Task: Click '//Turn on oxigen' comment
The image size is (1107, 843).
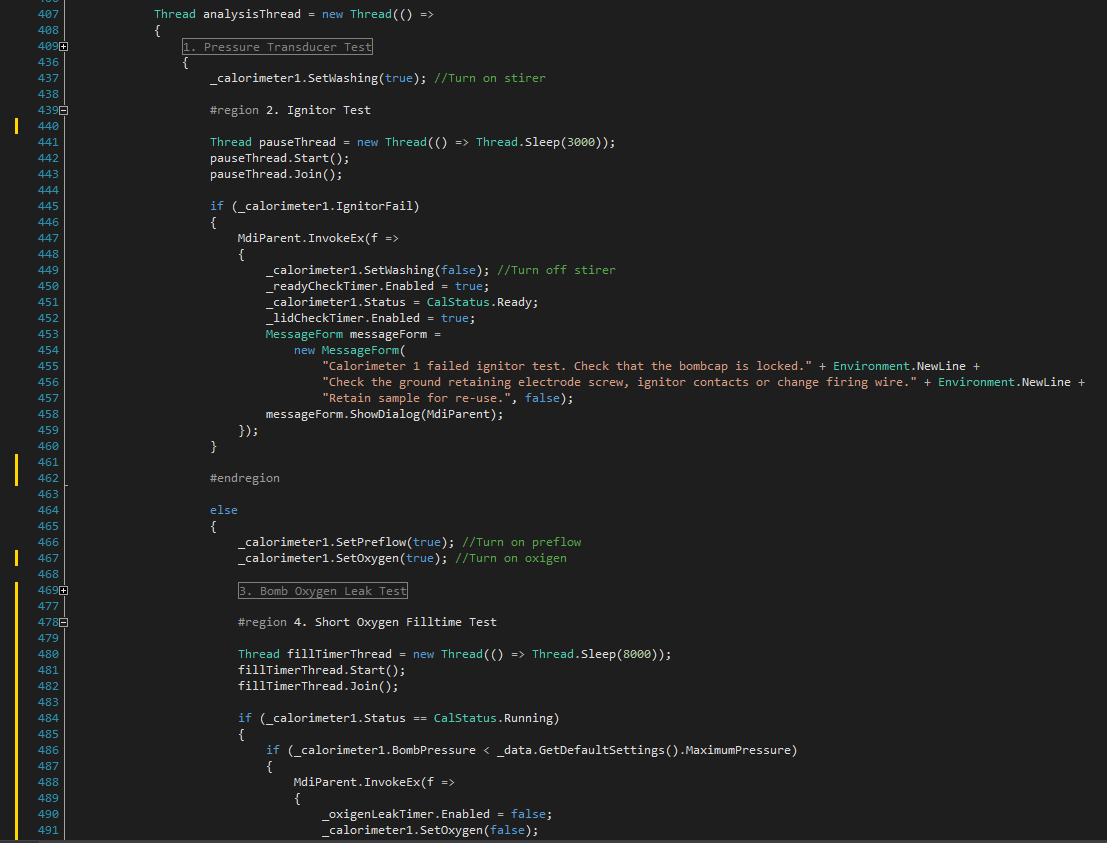Action: (510, 558)
